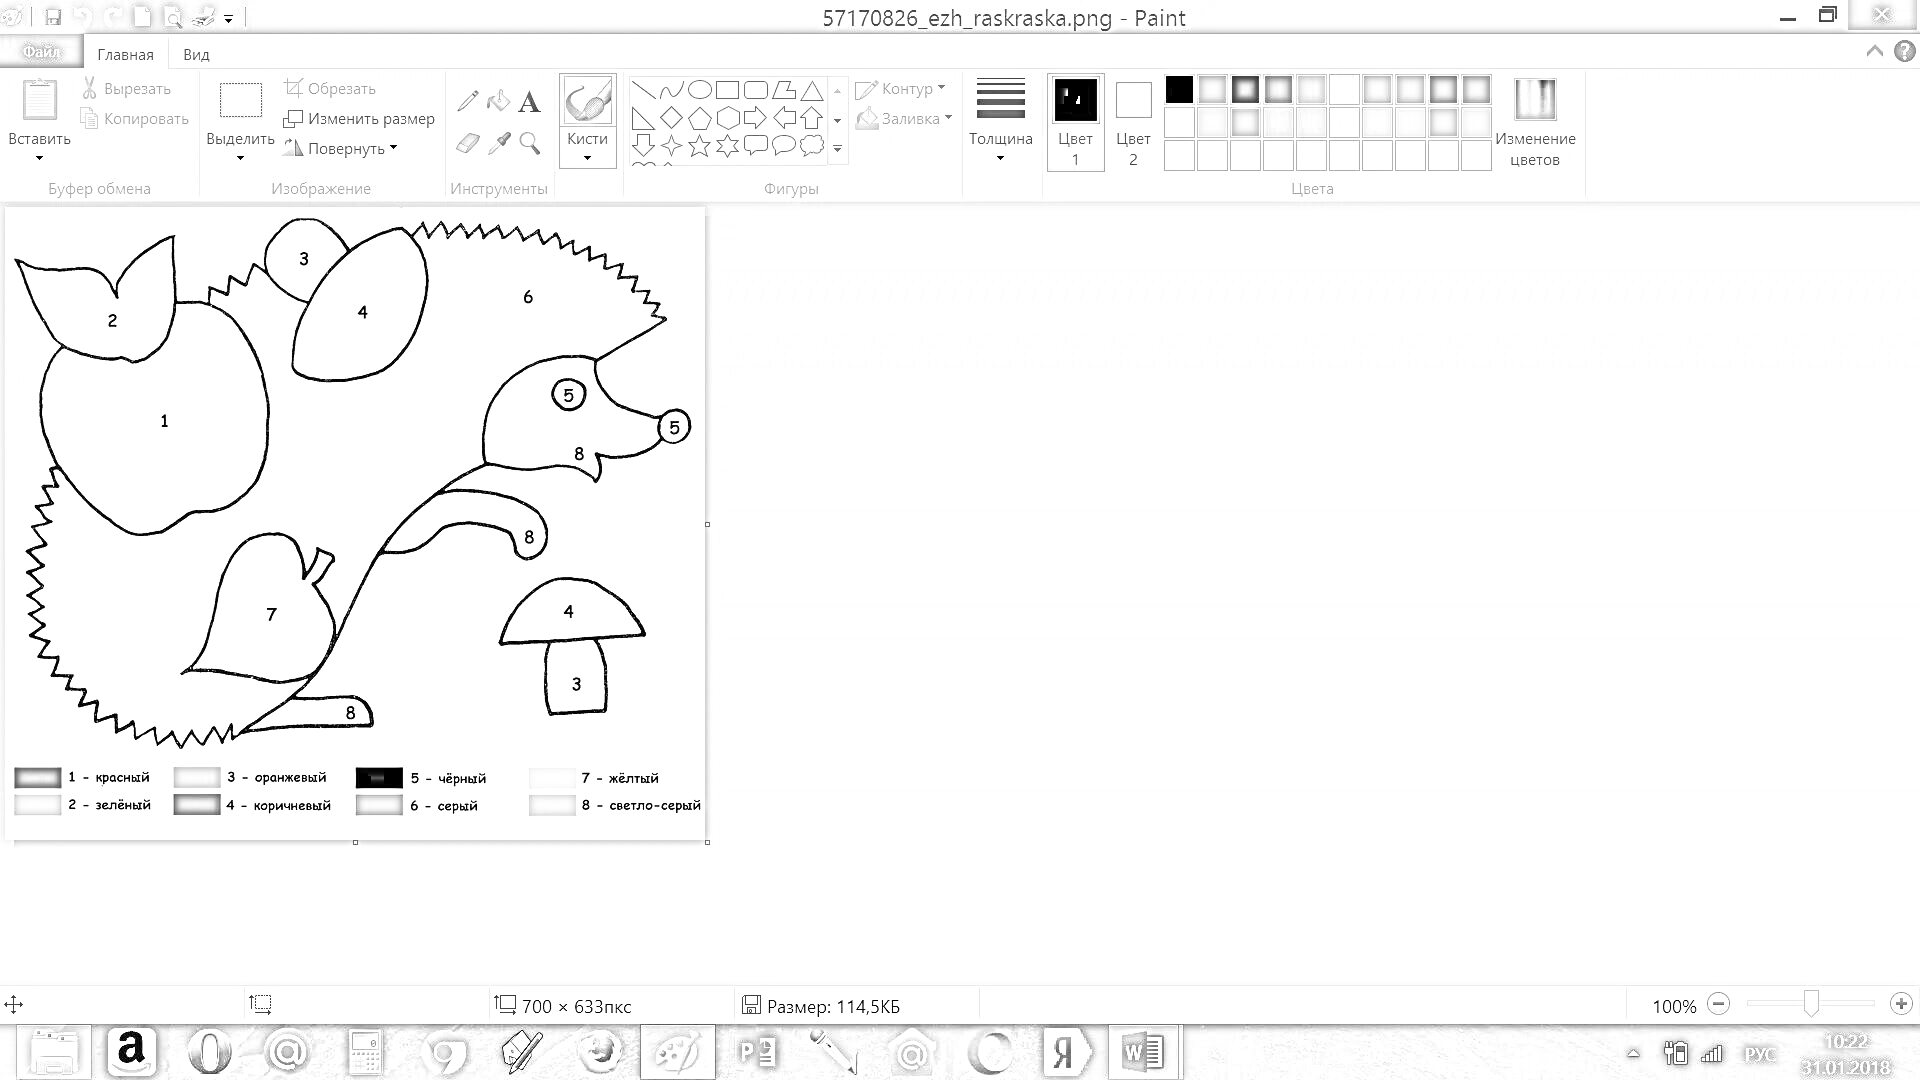1920x1080 pixels.
Task: Switch to the Главная tab
Action: tap(125, 54)
